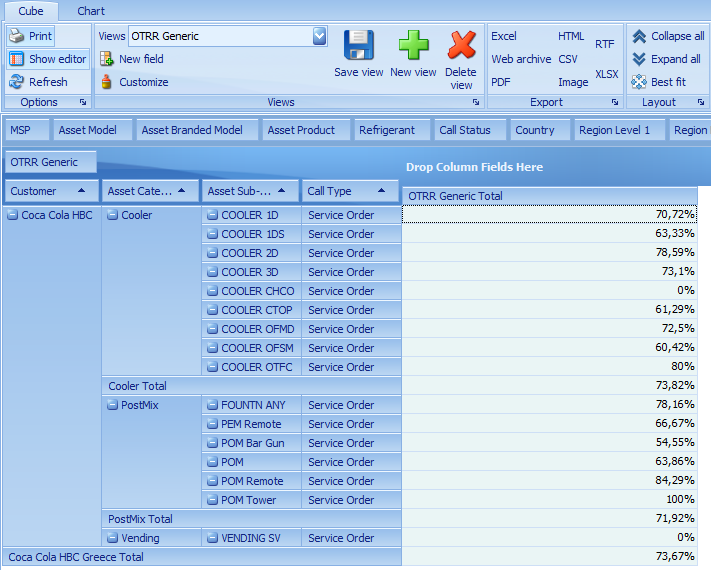711x570 pixels.
Task: Select the 70,72% cell for COOLER 1D
Action: tap(550, 214)
